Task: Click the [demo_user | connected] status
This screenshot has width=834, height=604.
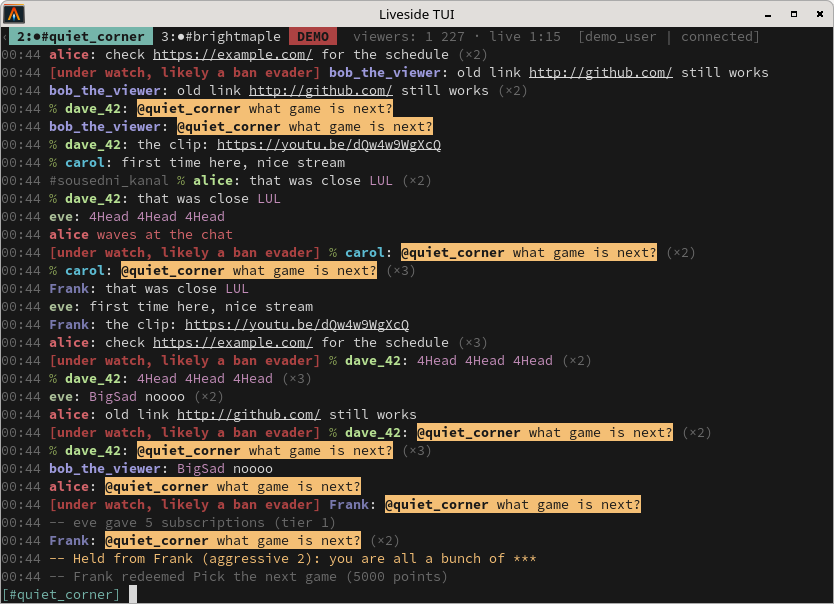Action: pos(669,37)
